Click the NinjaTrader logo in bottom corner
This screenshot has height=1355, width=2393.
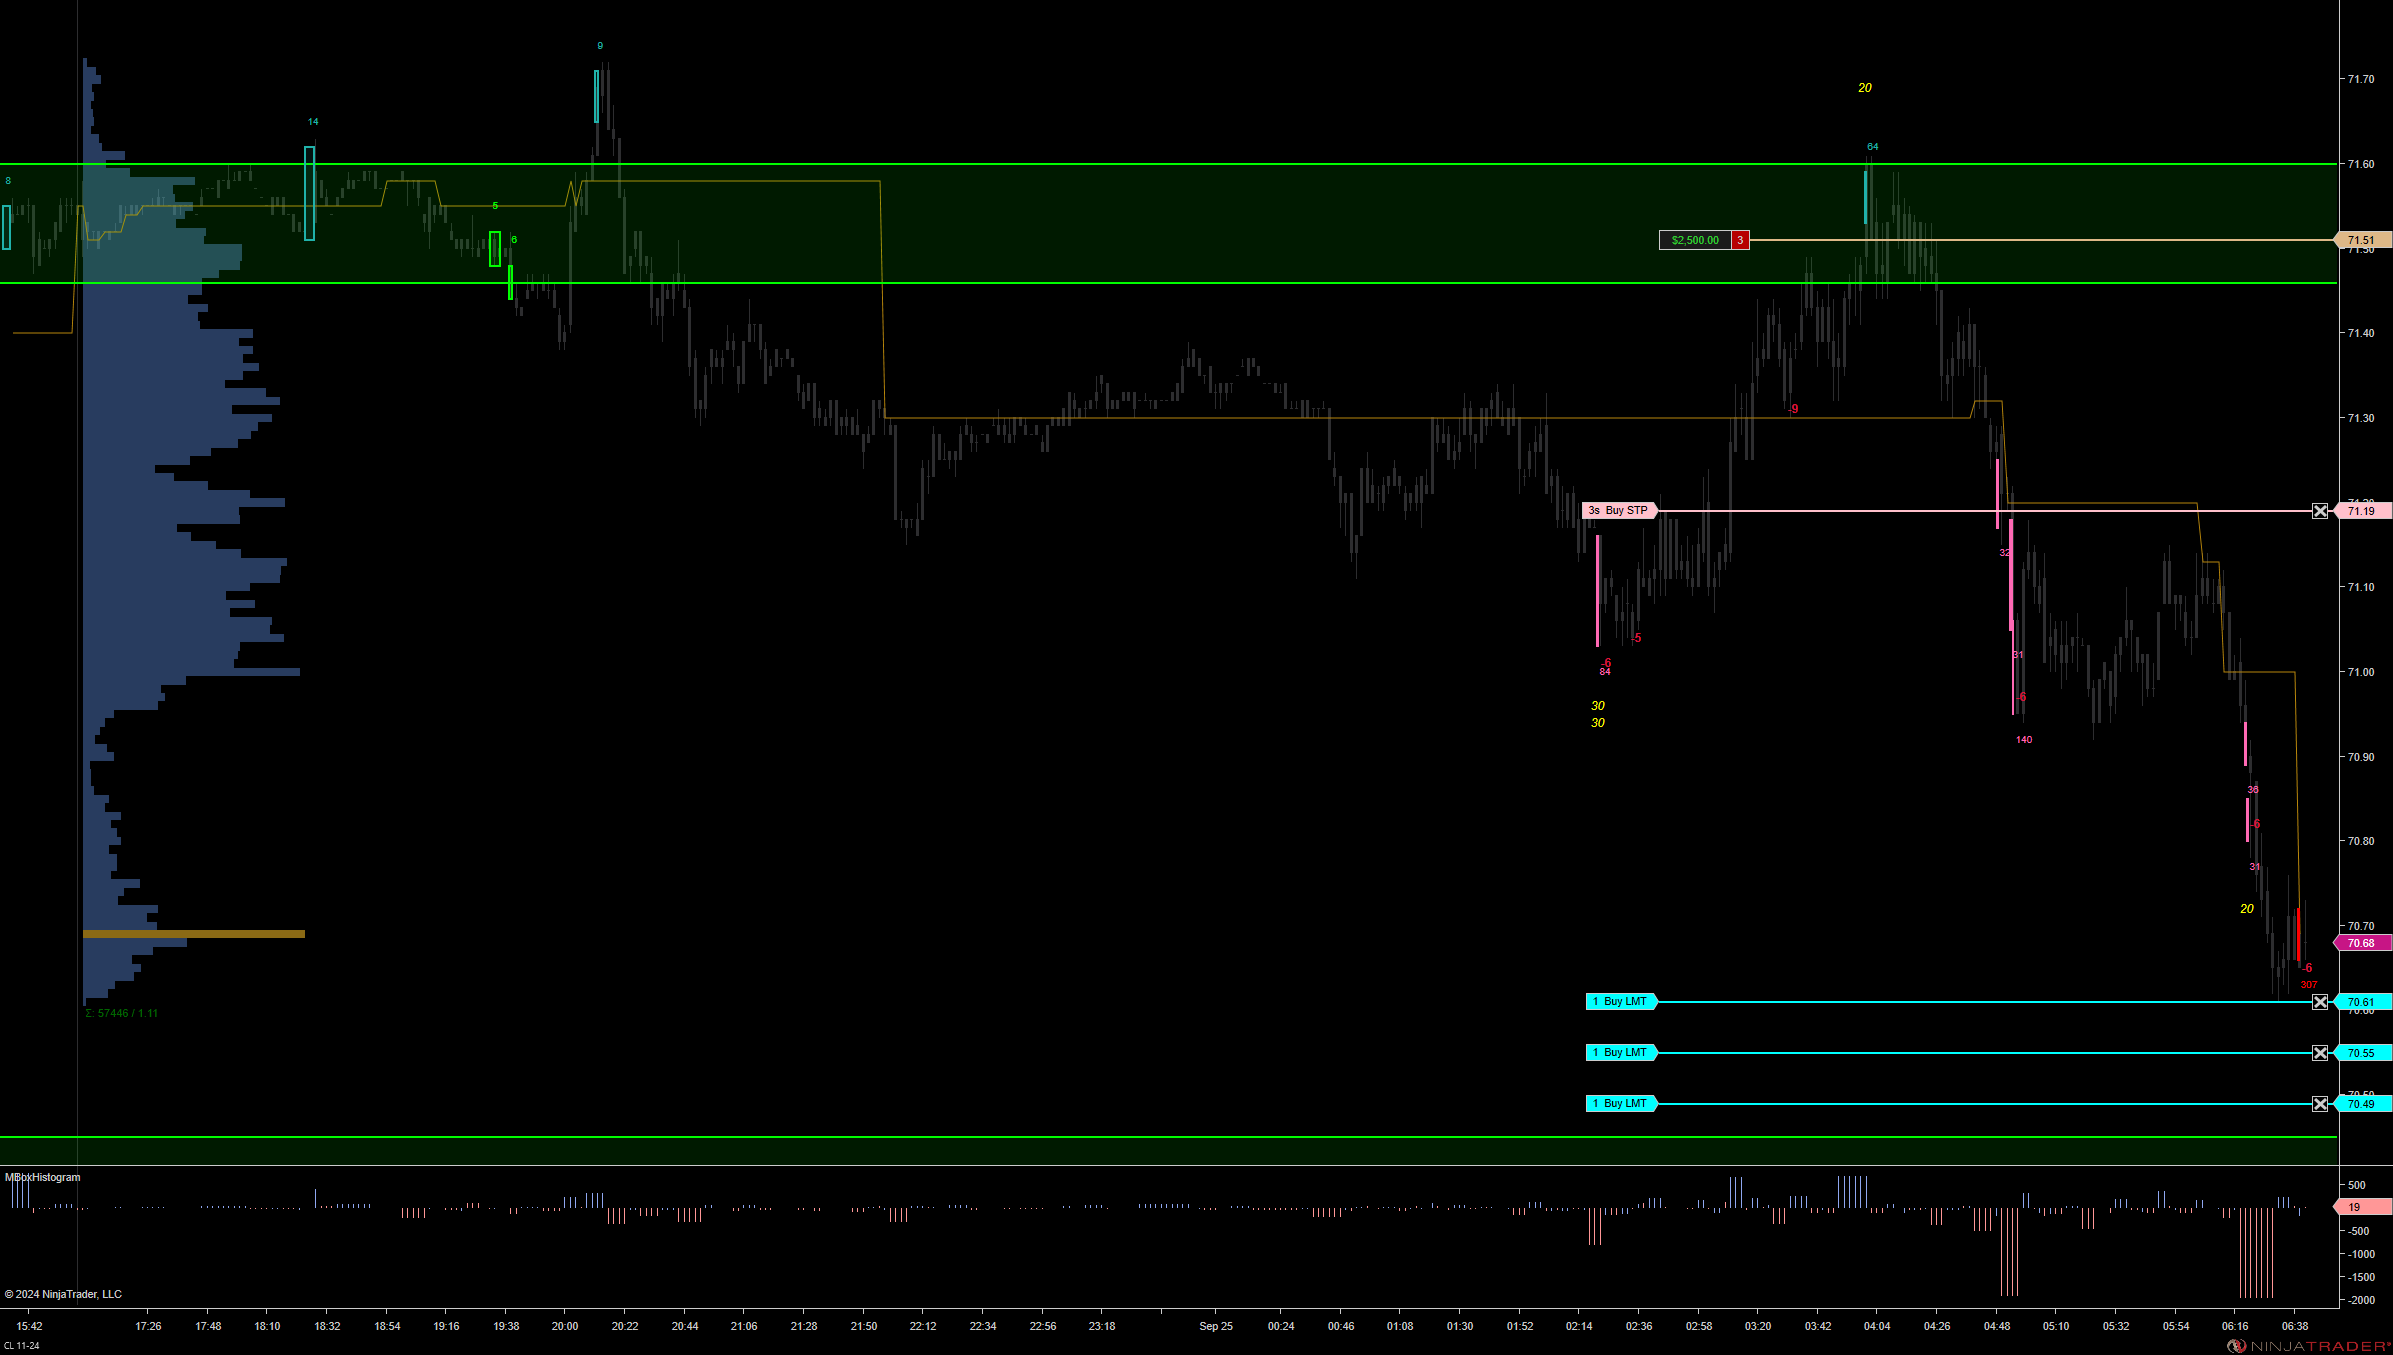click(2308, 1346)
